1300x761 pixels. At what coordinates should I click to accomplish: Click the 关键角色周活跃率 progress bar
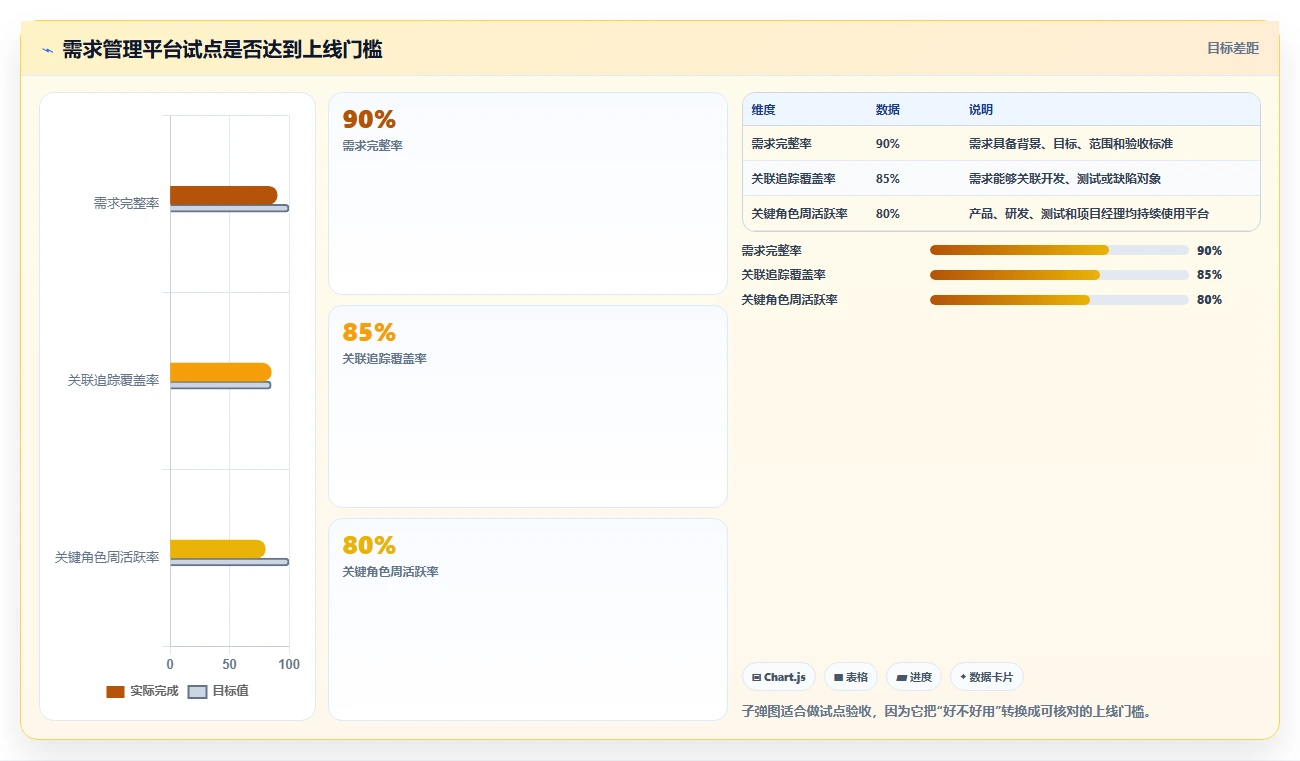click(x=1059, y=300)
